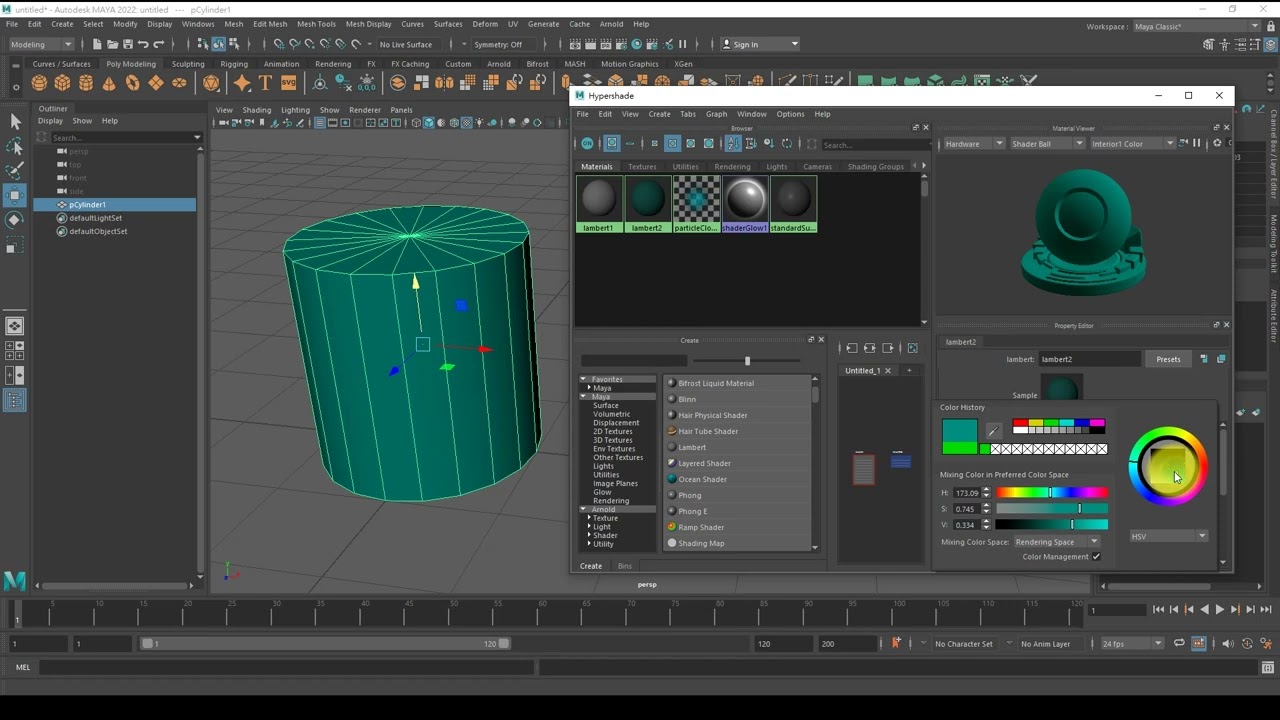The image size is (1280, 720).
Task: Open the Modeling menu set dropdown
Action: 41,44
